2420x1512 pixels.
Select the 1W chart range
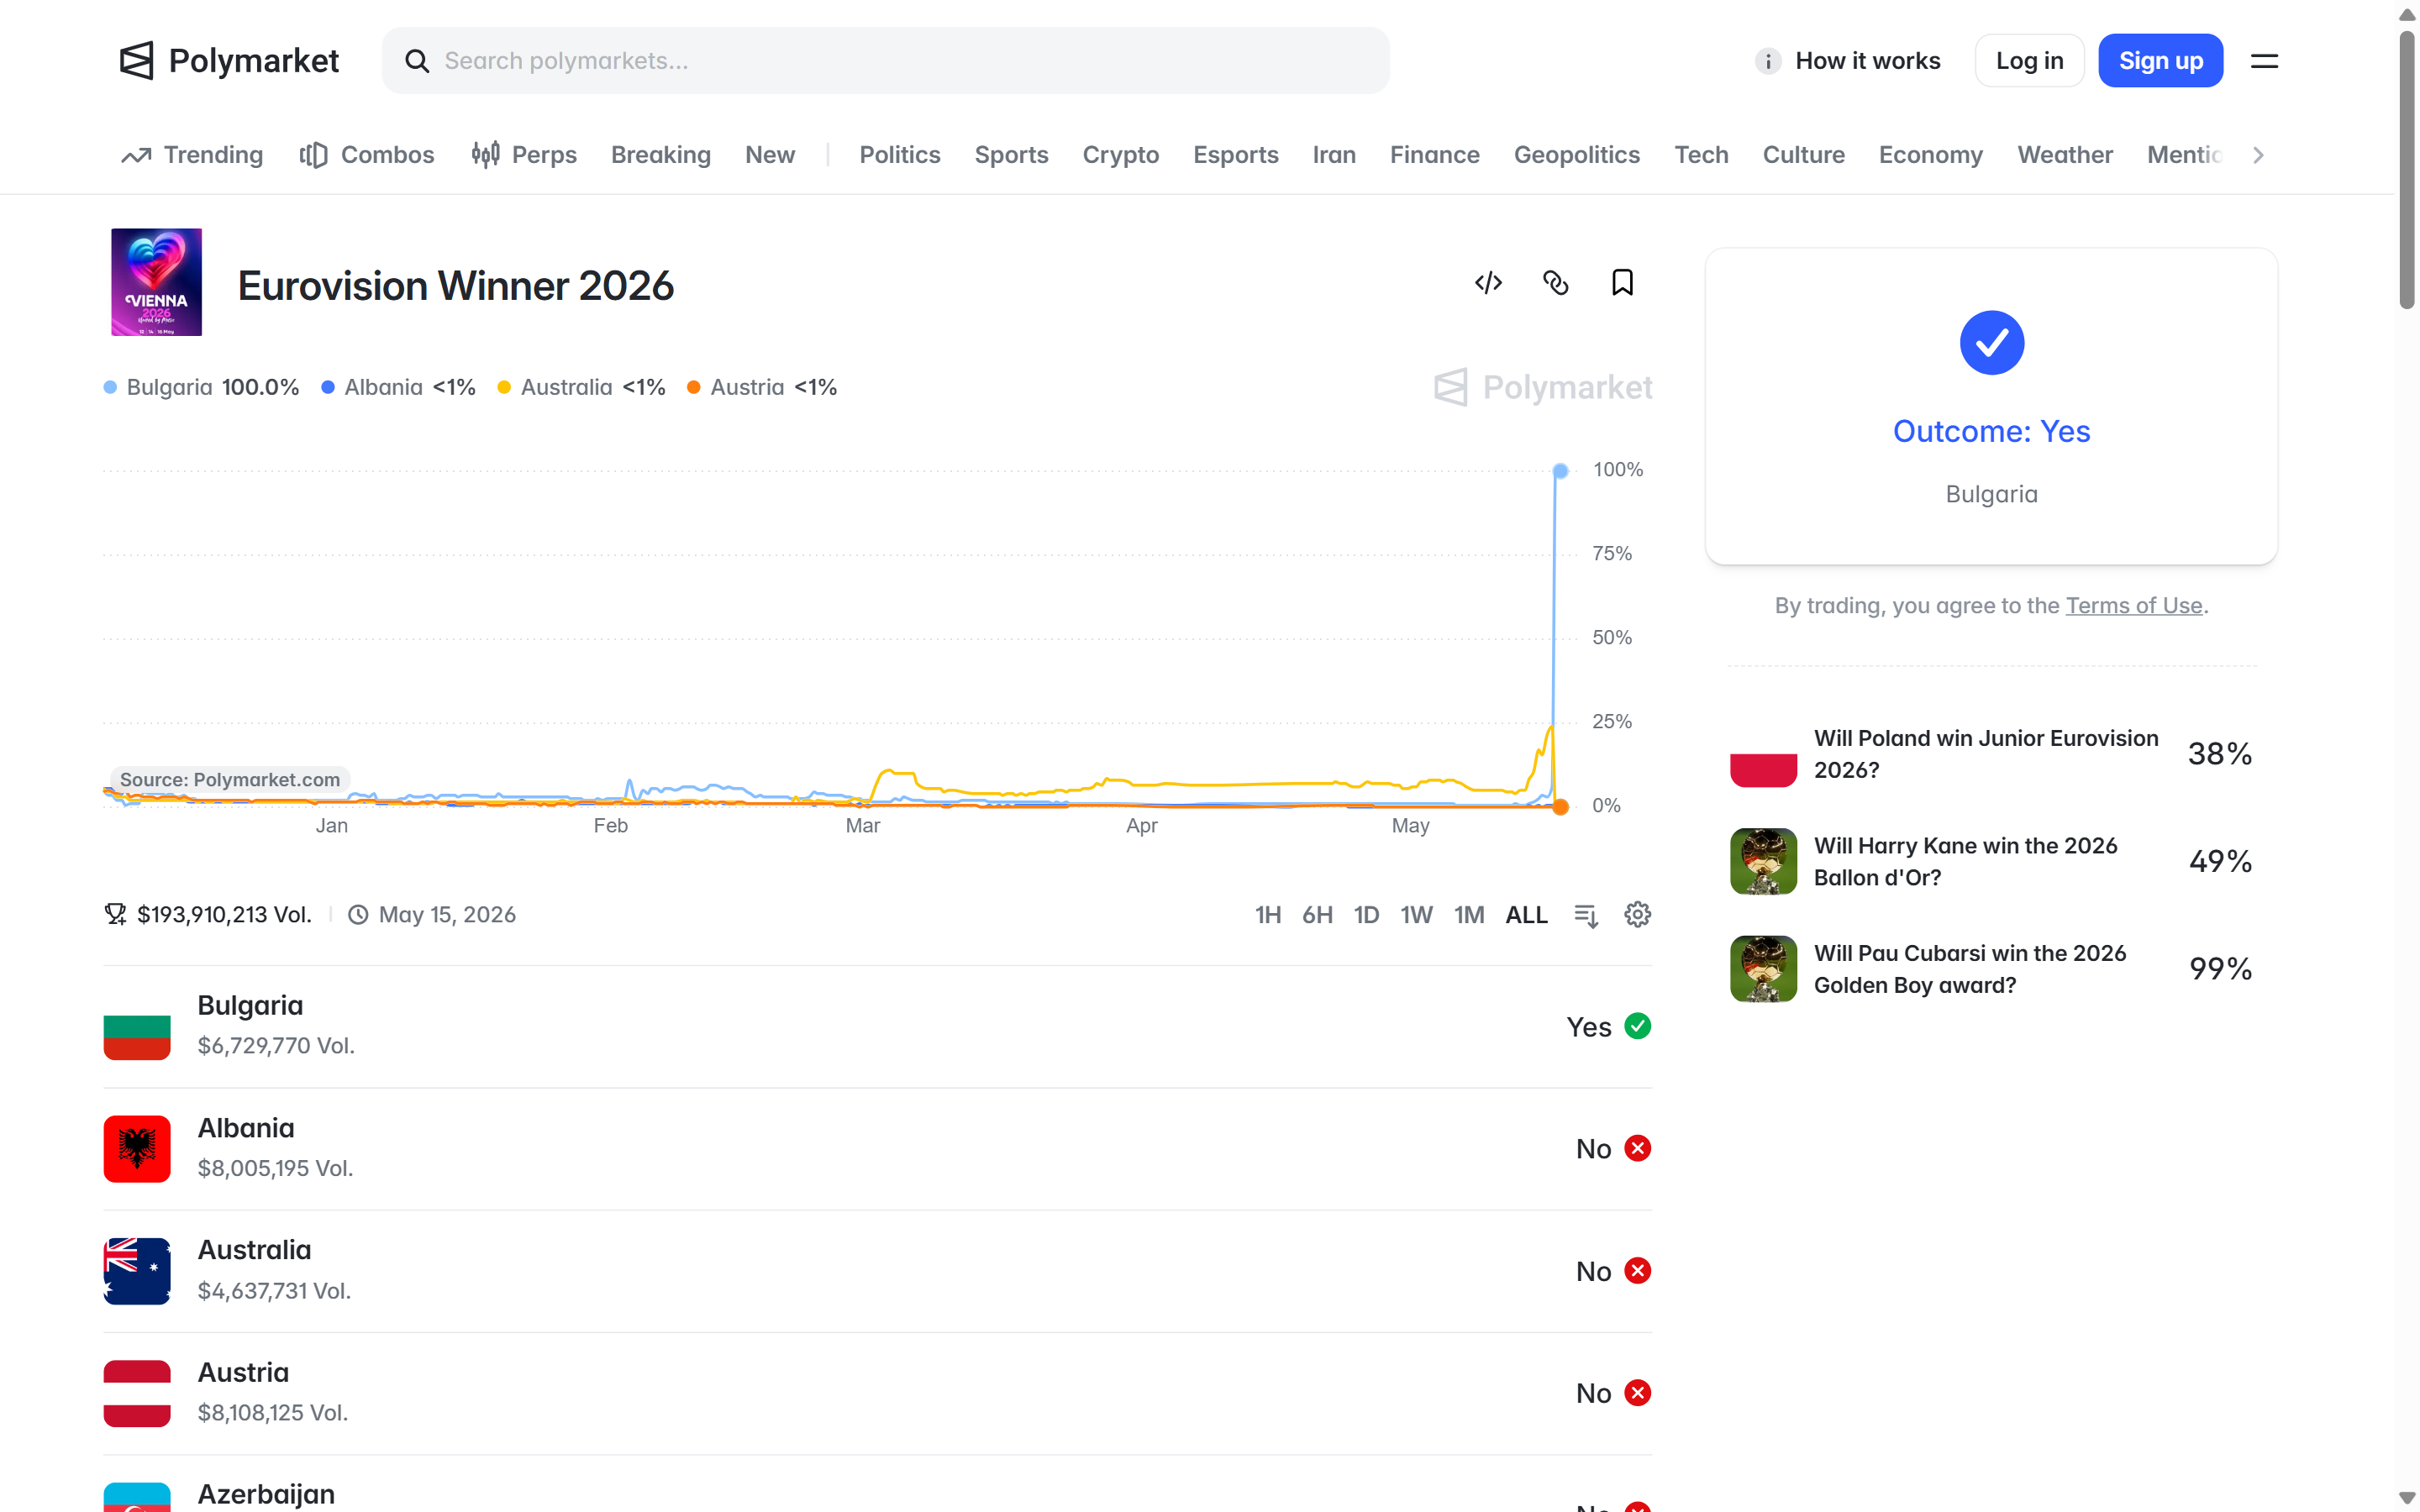click(1416, 915)
